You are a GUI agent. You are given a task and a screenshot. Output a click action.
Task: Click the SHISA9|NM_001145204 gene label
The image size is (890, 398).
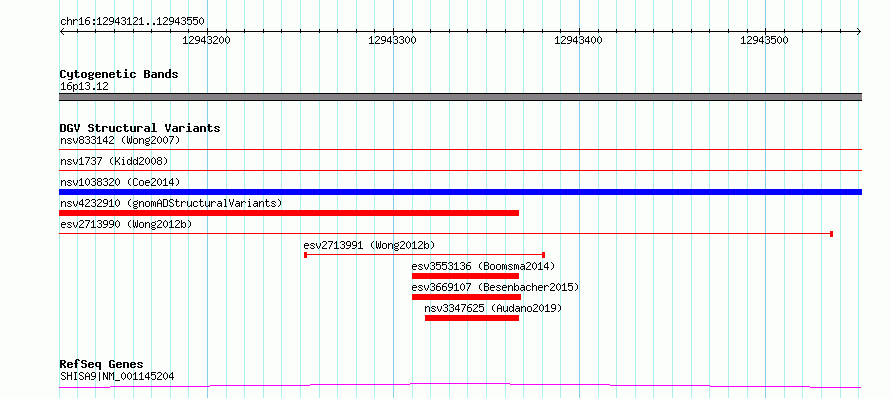point(117,376)
